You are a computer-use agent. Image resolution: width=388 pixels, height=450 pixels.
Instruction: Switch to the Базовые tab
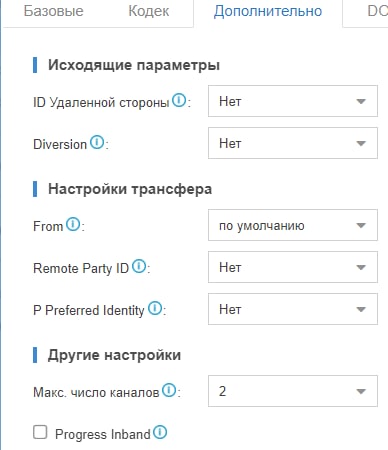tap(54, 11)
